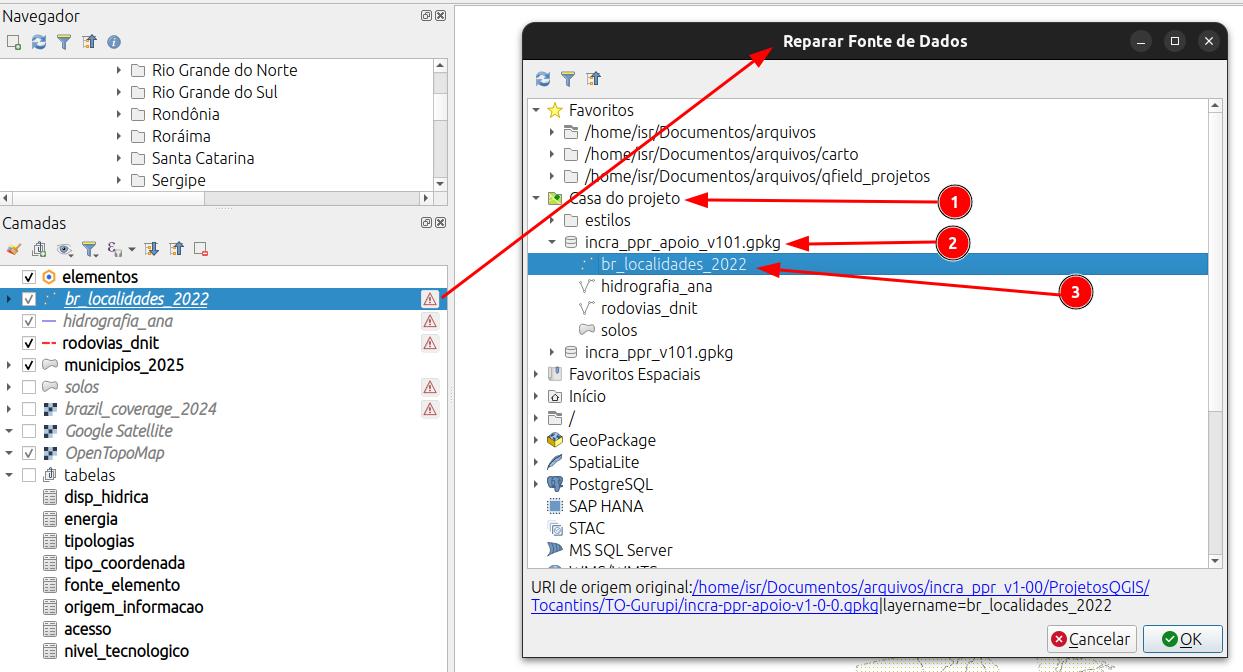Expand the PostgreSQL browser node
The height and width of the screenshot is (672, 1243).
pyautogui.click(x=536, y=484)
